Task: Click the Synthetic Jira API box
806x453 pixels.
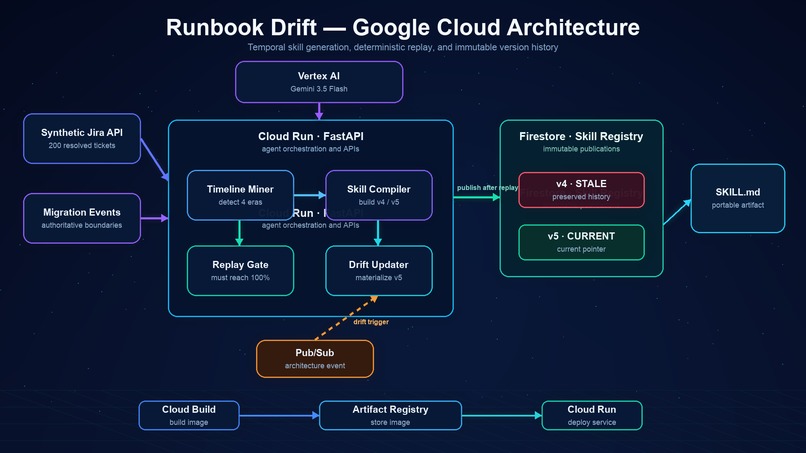Action: pos(82,139)
